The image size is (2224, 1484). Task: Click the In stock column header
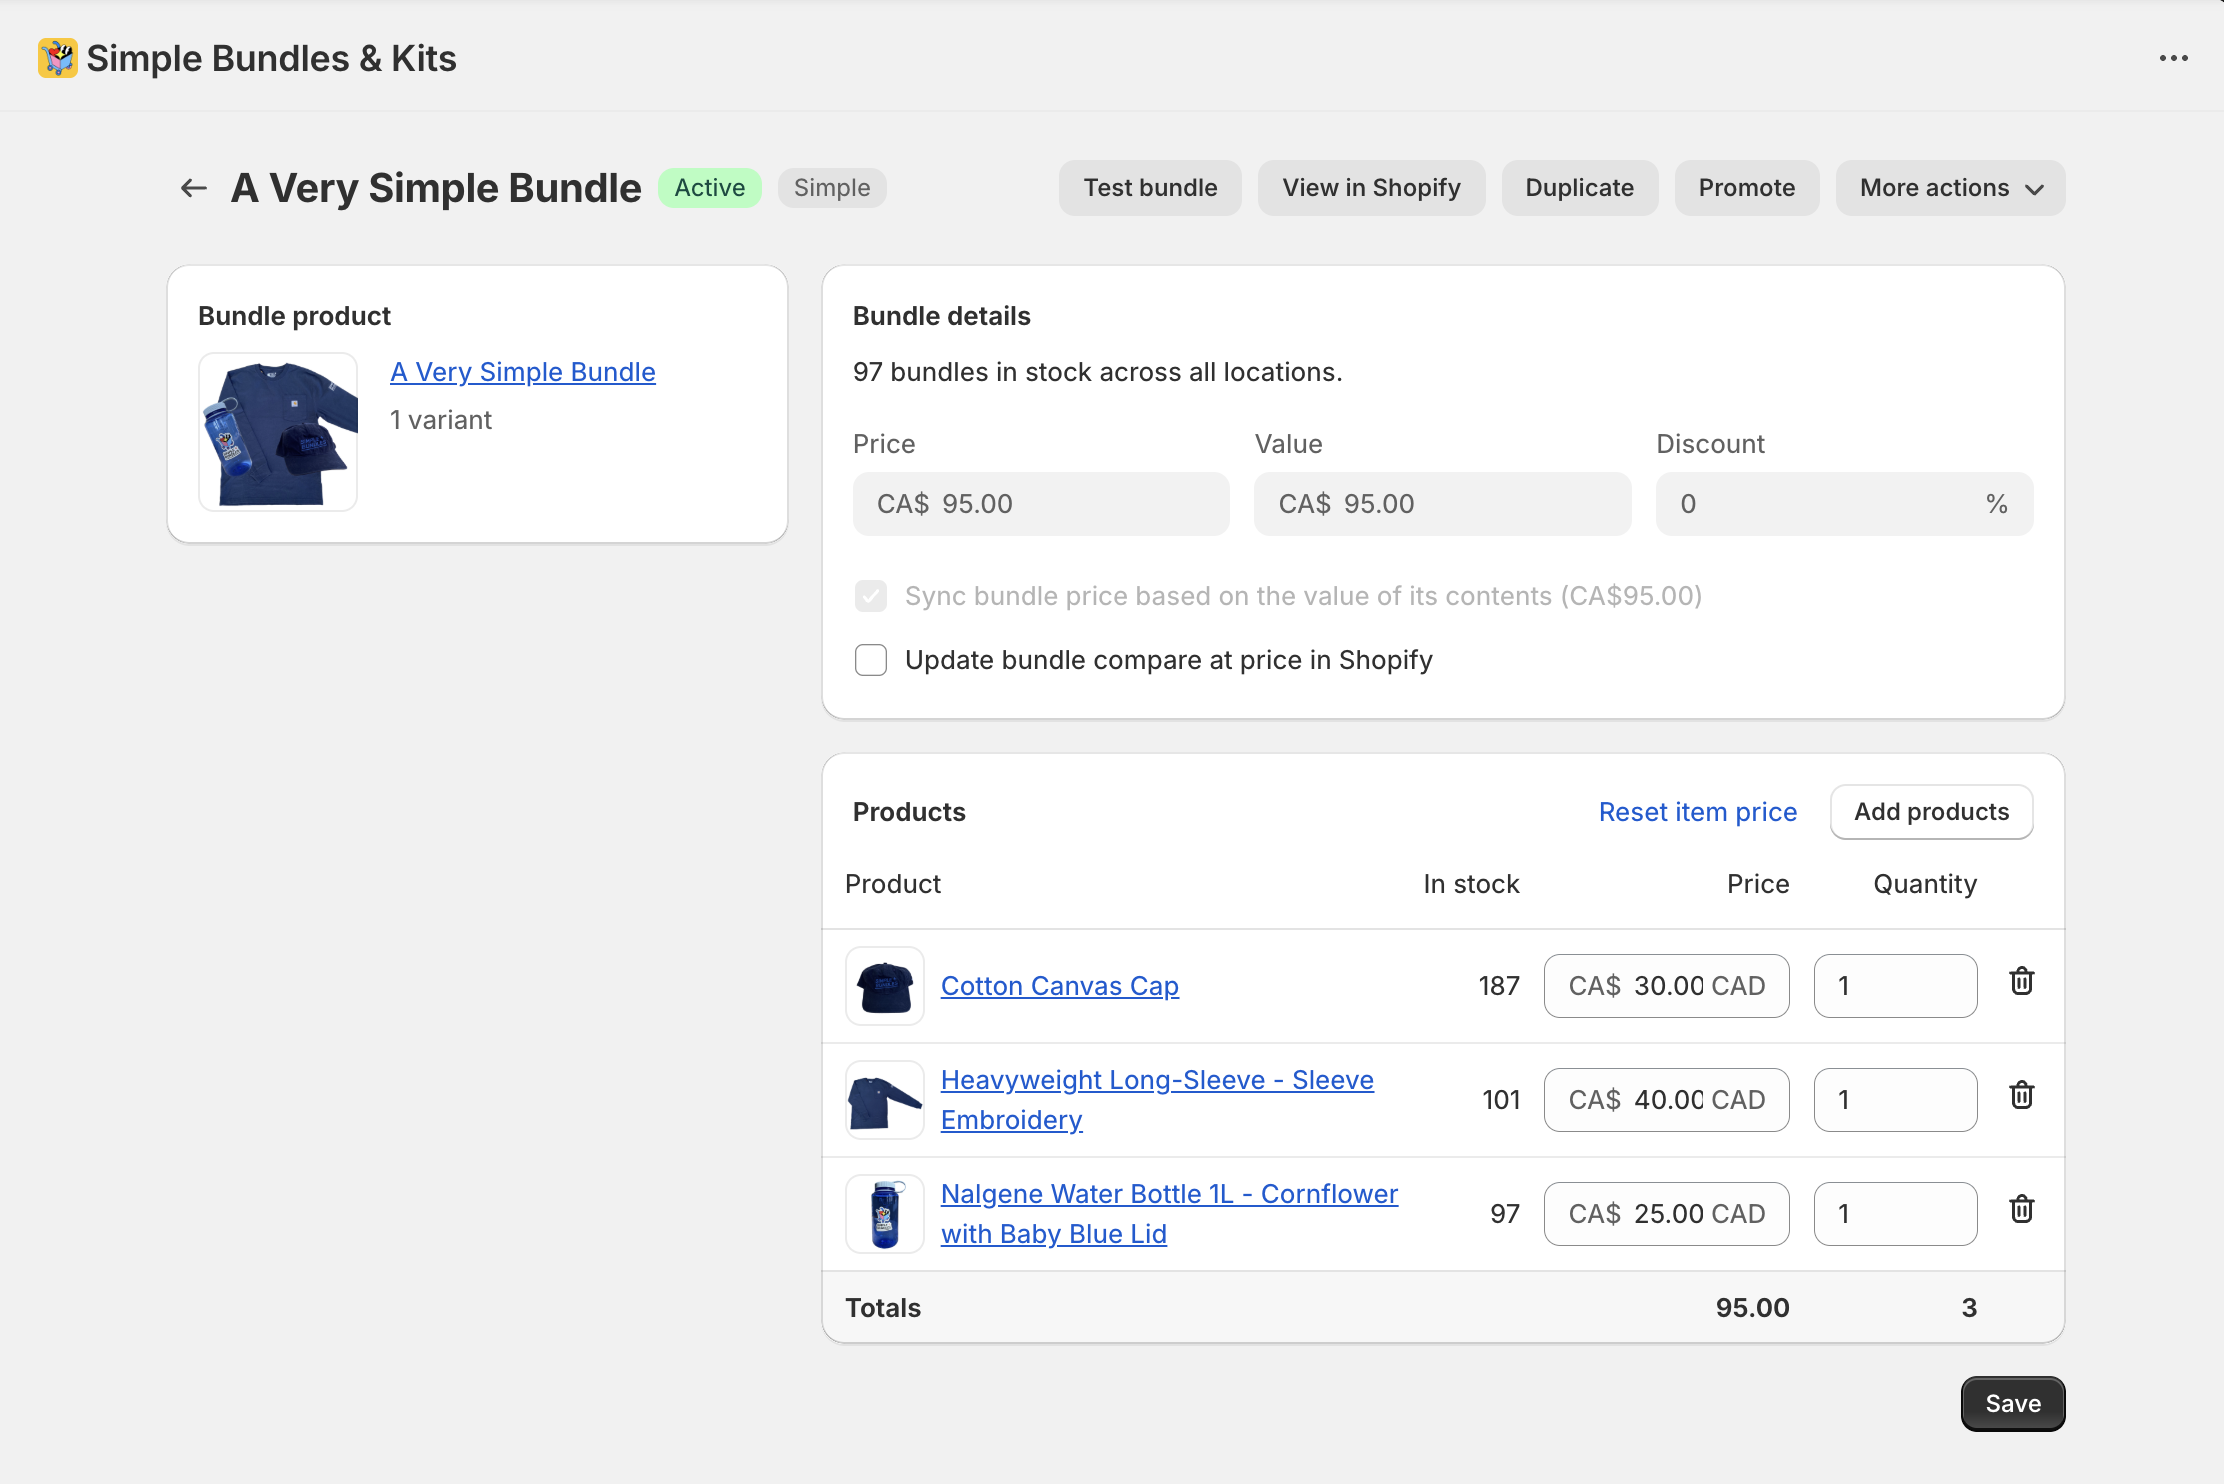[1471, 884]
